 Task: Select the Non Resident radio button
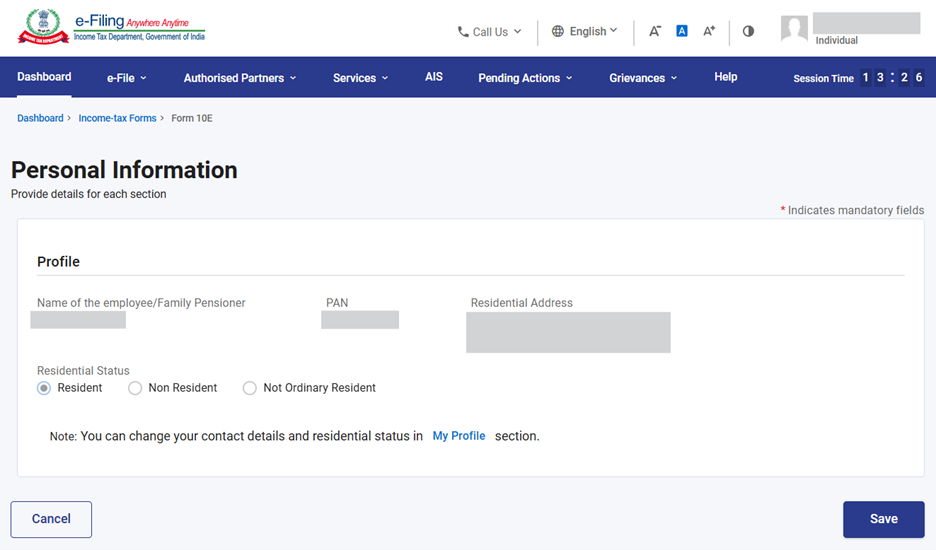[135, 388]
